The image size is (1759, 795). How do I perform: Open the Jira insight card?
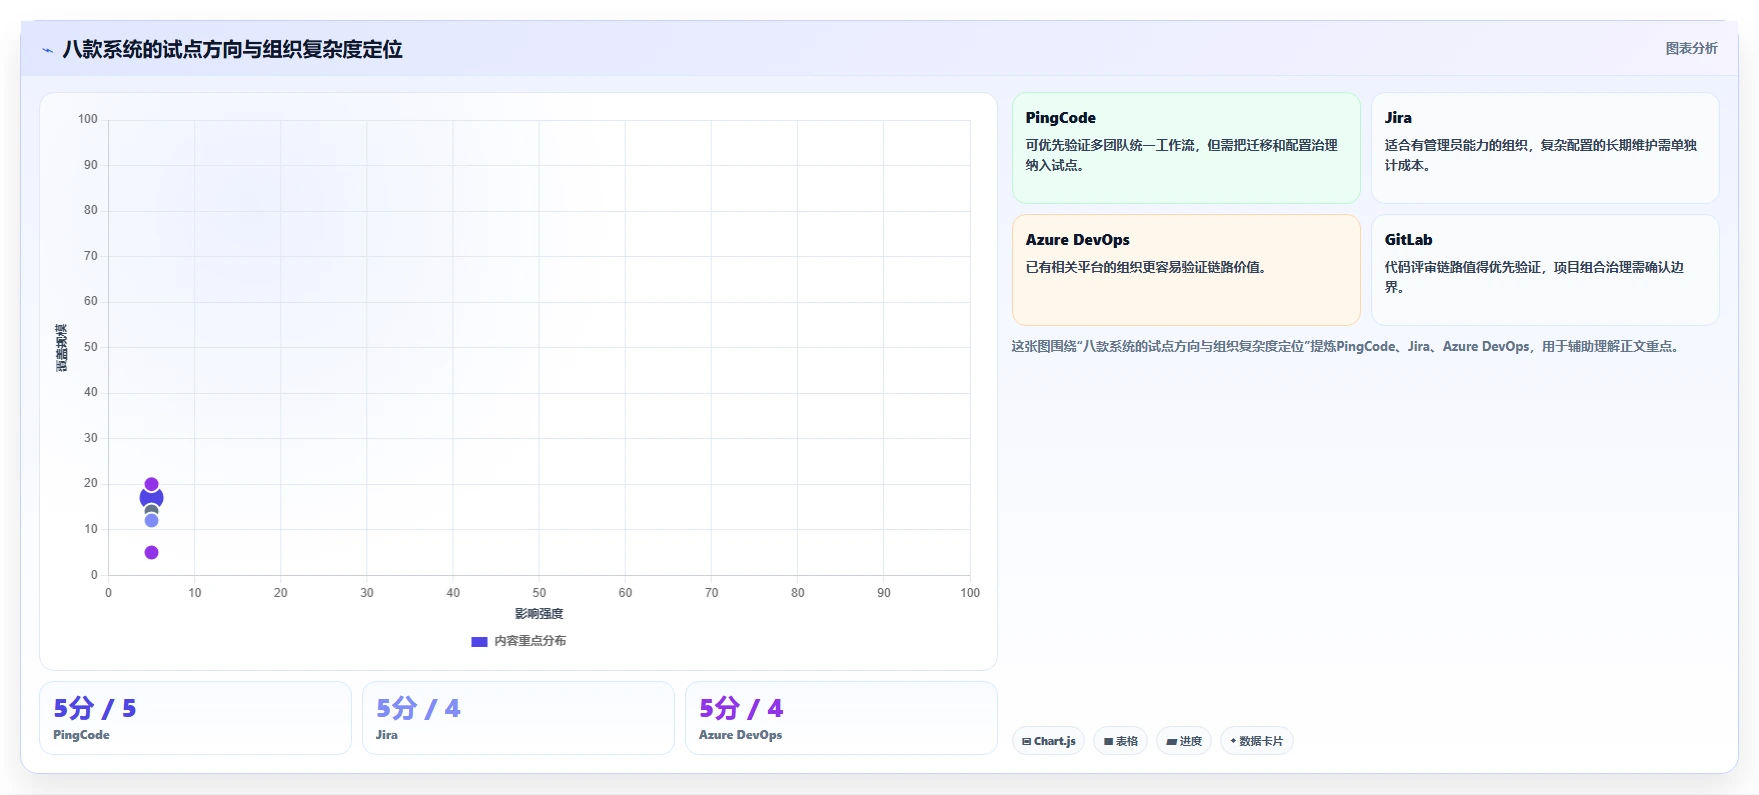(x=1545, y=148)
